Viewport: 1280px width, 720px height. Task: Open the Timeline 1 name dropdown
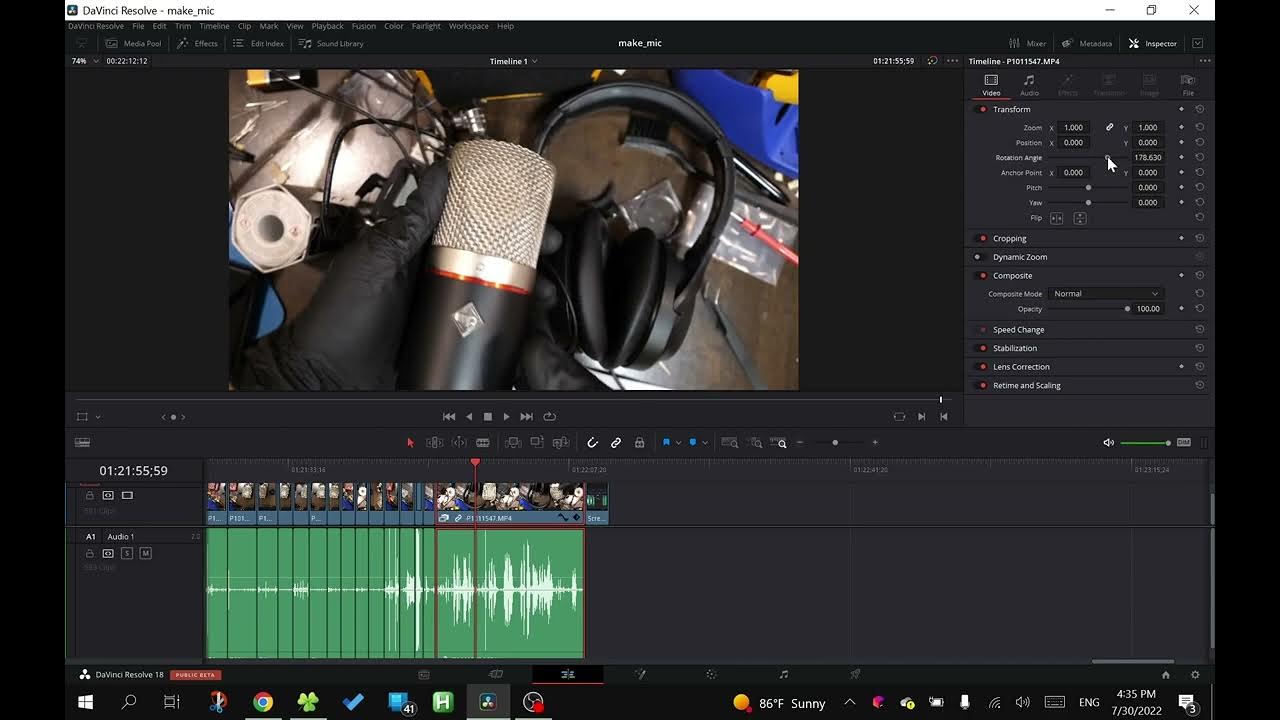tap(514, 61)
